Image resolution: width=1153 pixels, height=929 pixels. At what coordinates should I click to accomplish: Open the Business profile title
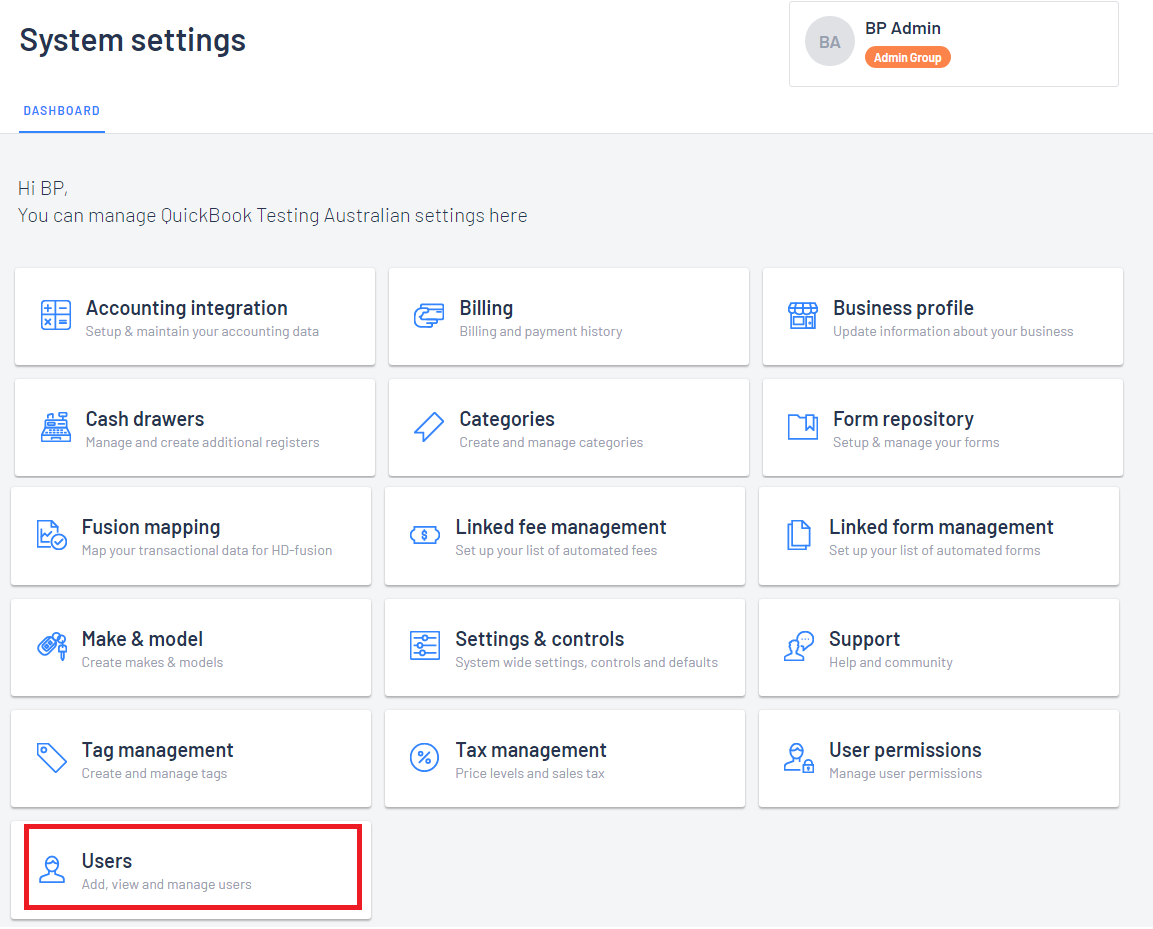(x=903, y=308)
